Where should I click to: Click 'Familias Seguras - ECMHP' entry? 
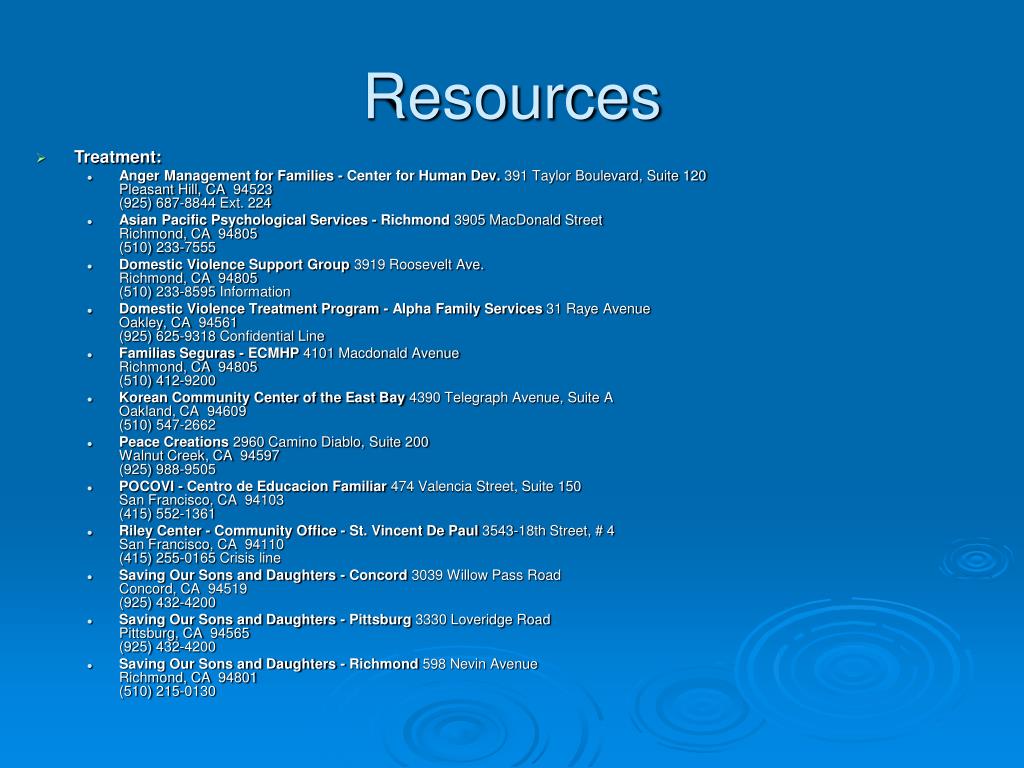click(209, 353)
